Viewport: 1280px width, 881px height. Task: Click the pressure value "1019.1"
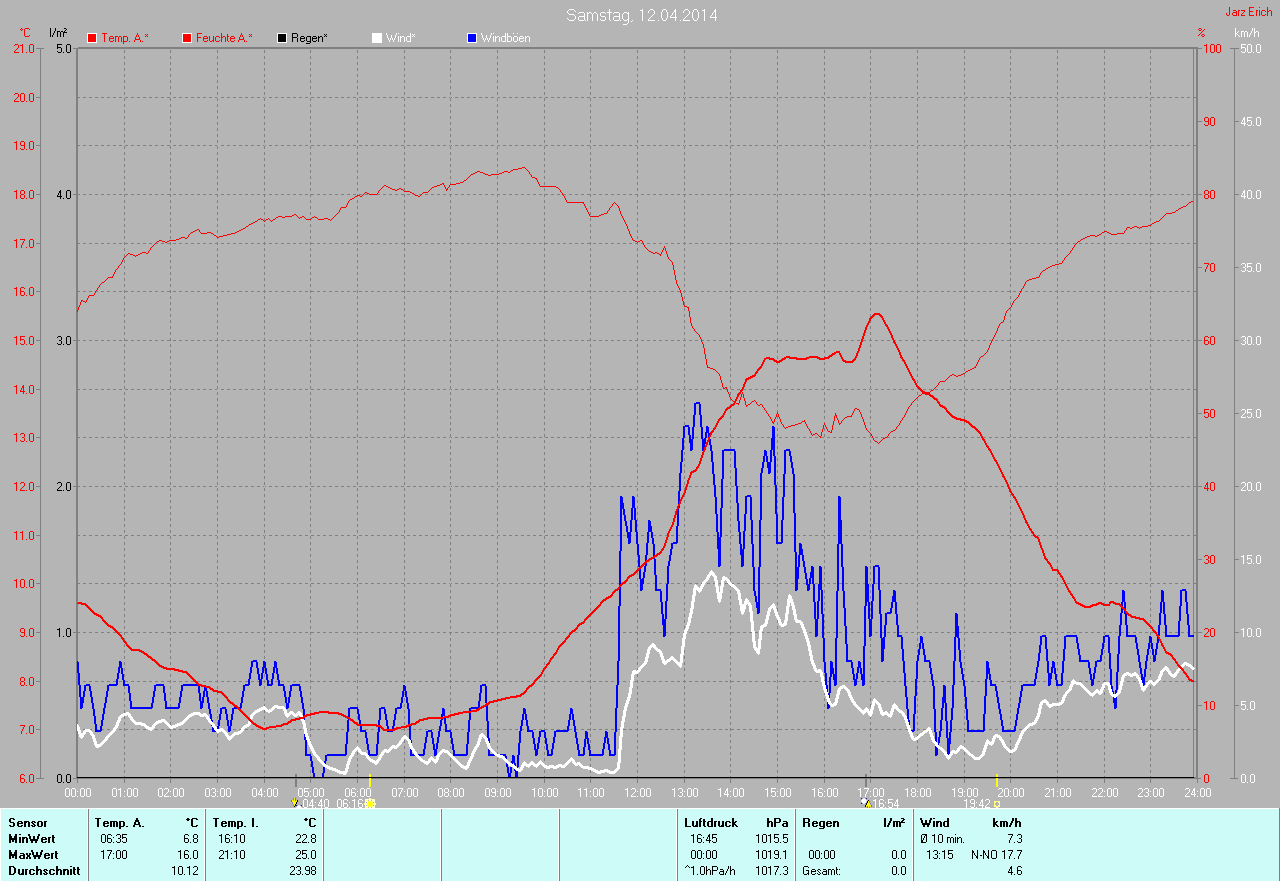click(x=772, y=854)
